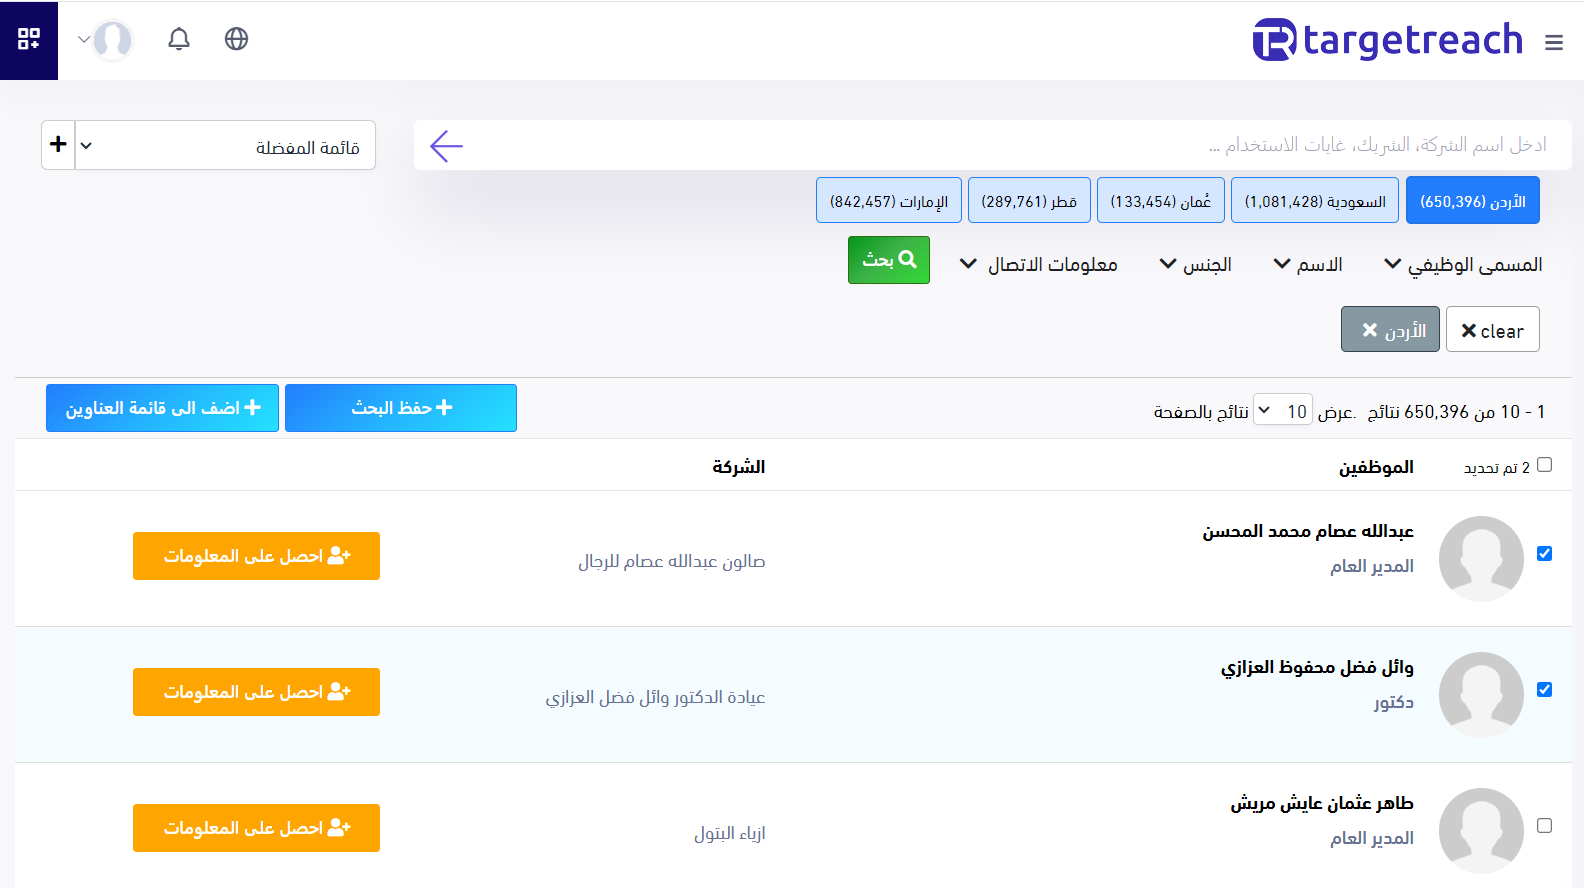This screenshot has width=1584, height=888.
Task: Expand the المسمى الوظيفي filter
Action: [x=1462, y=265]
